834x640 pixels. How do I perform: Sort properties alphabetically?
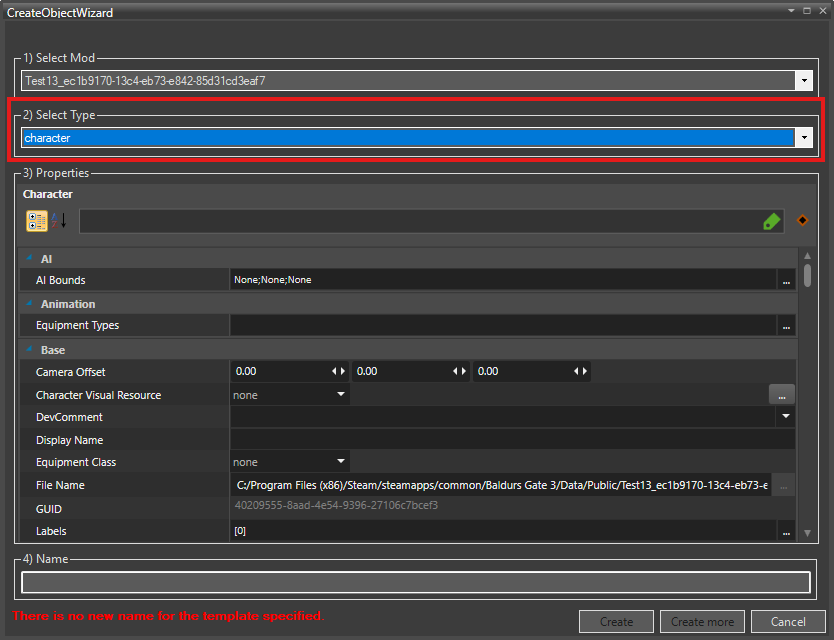pos(59,221)
